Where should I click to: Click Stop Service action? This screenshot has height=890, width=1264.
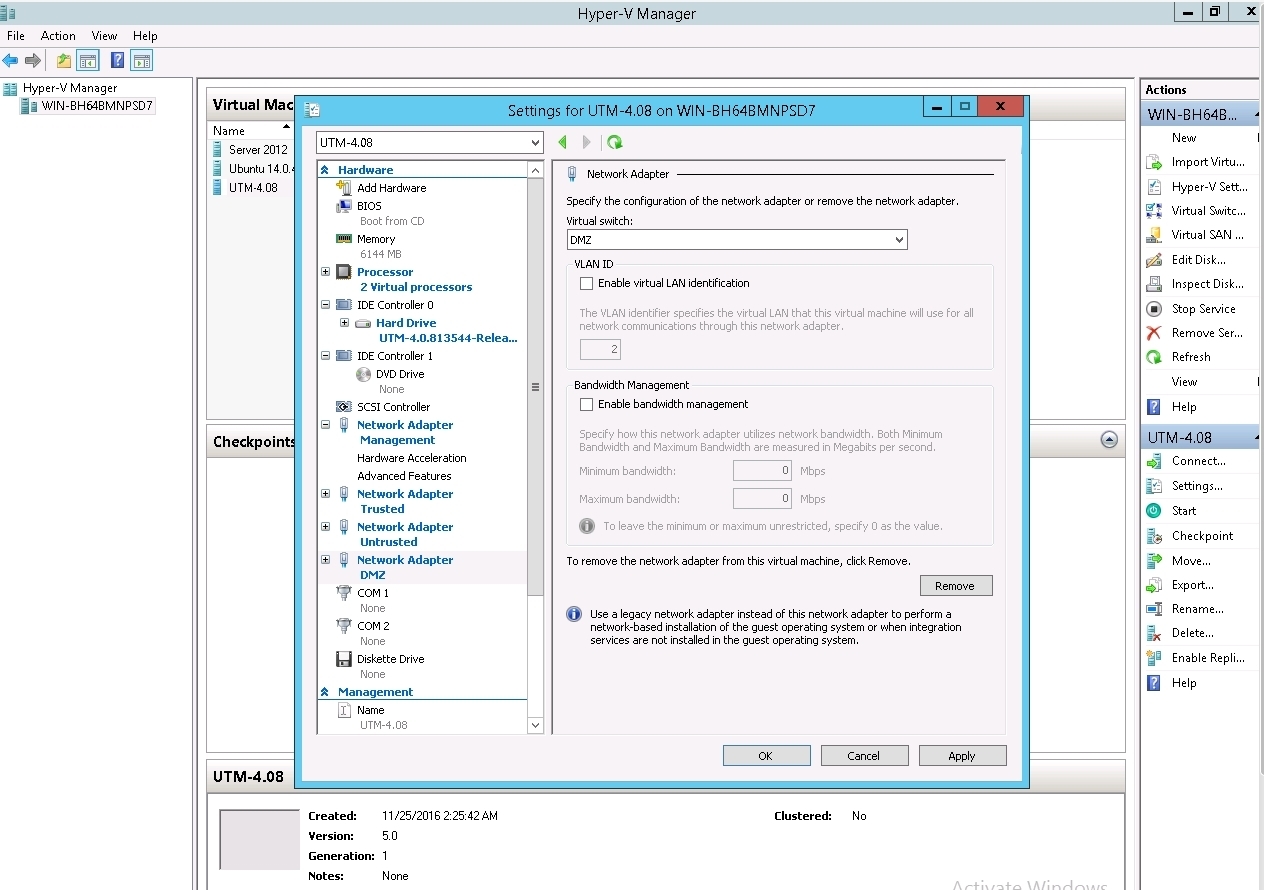coord(1203,309)
